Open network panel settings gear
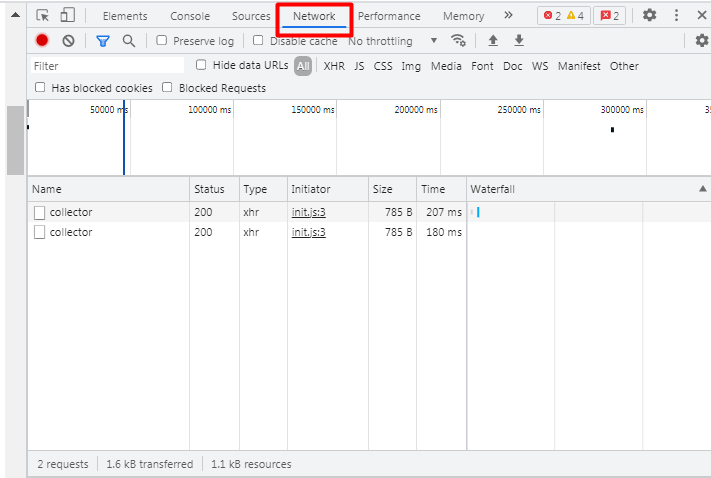The width and height of the screenshot is (711, 478). 702,40
